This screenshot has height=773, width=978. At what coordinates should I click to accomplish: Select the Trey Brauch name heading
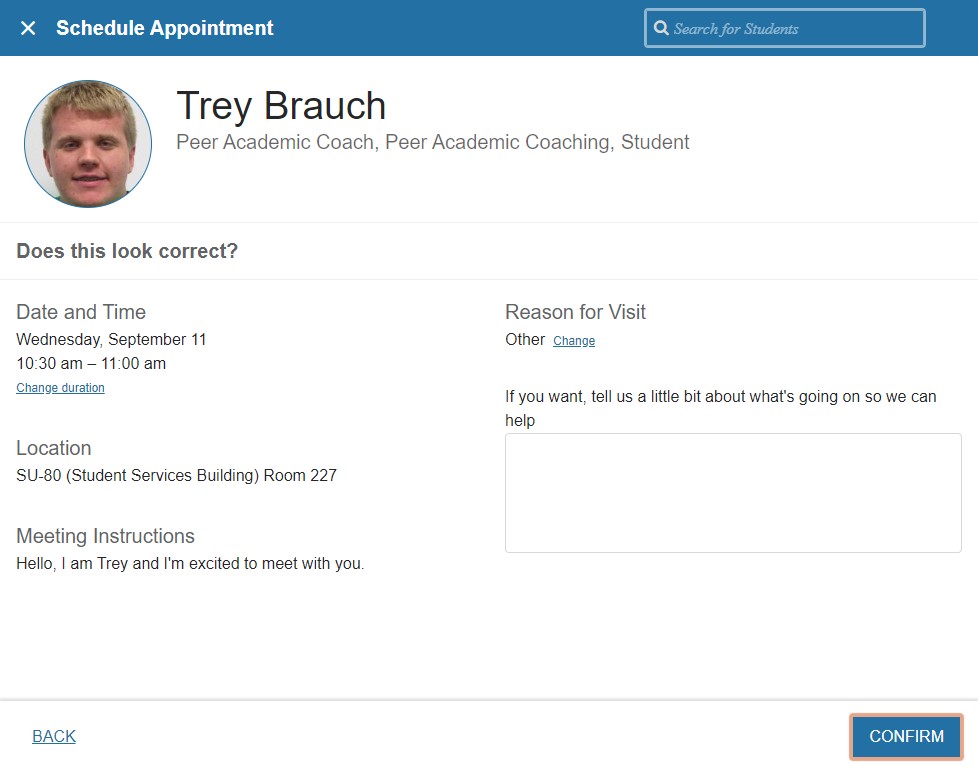pos(281,106)
